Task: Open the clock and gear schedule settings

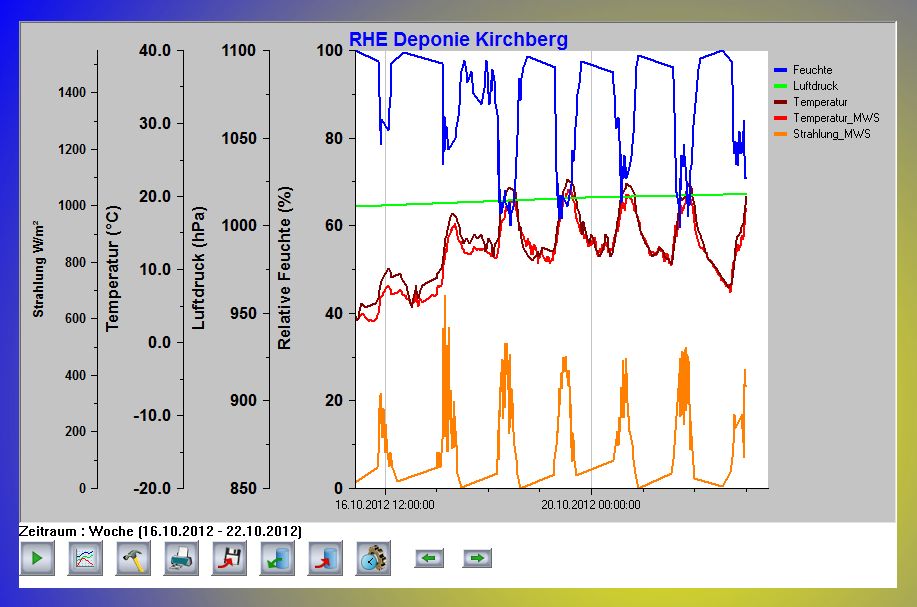Action: (373, 558)
